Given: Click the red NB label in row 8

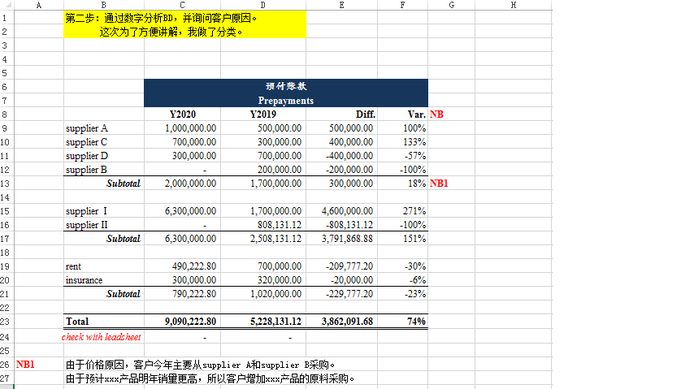Looking at the screenshot, I should pos(437,114).
